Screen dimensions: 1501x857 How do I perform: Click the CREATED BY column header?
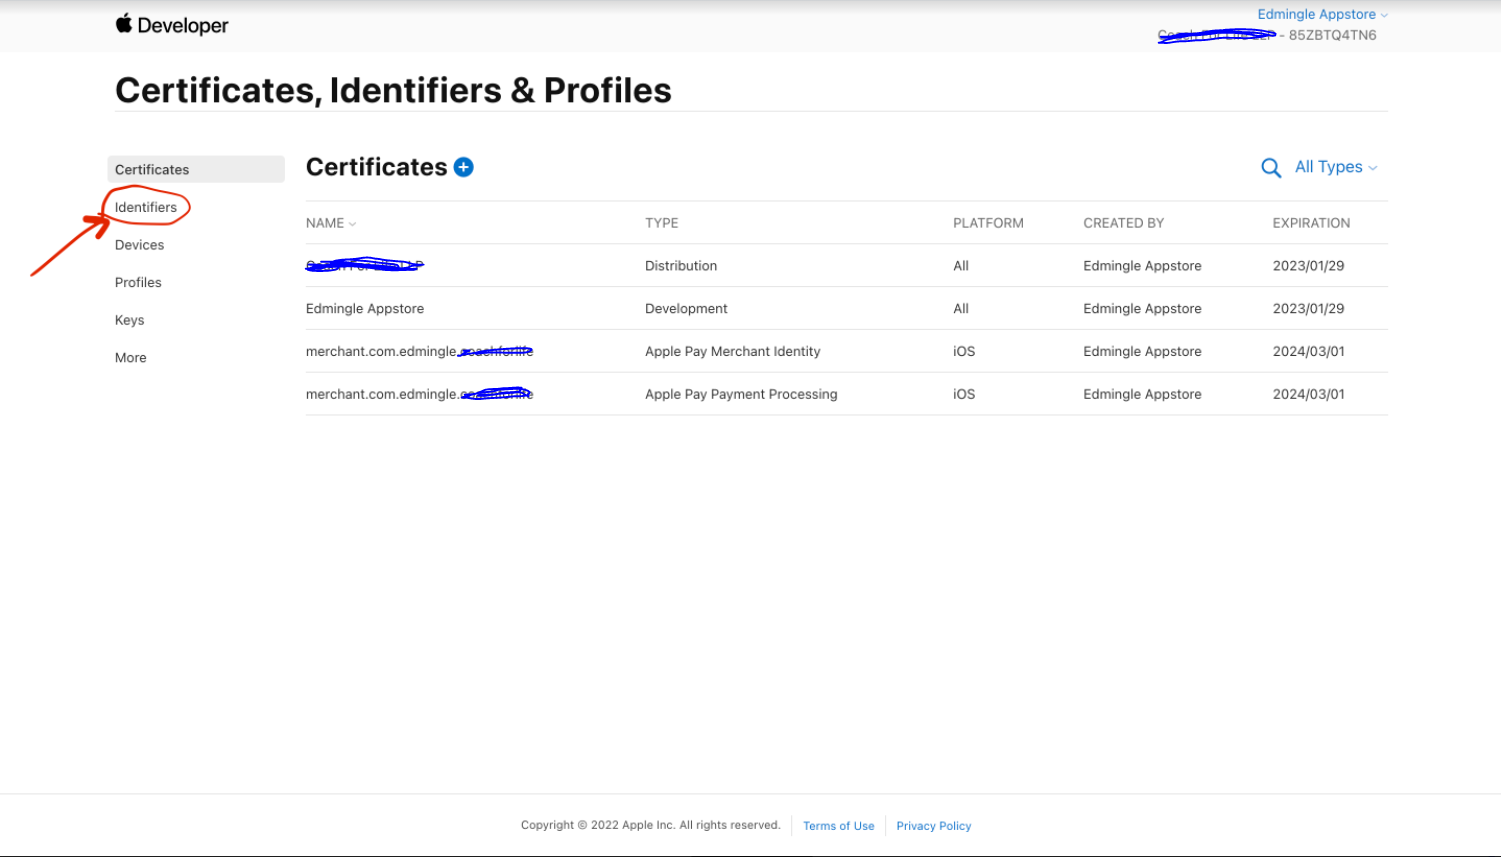[1123, 223]
